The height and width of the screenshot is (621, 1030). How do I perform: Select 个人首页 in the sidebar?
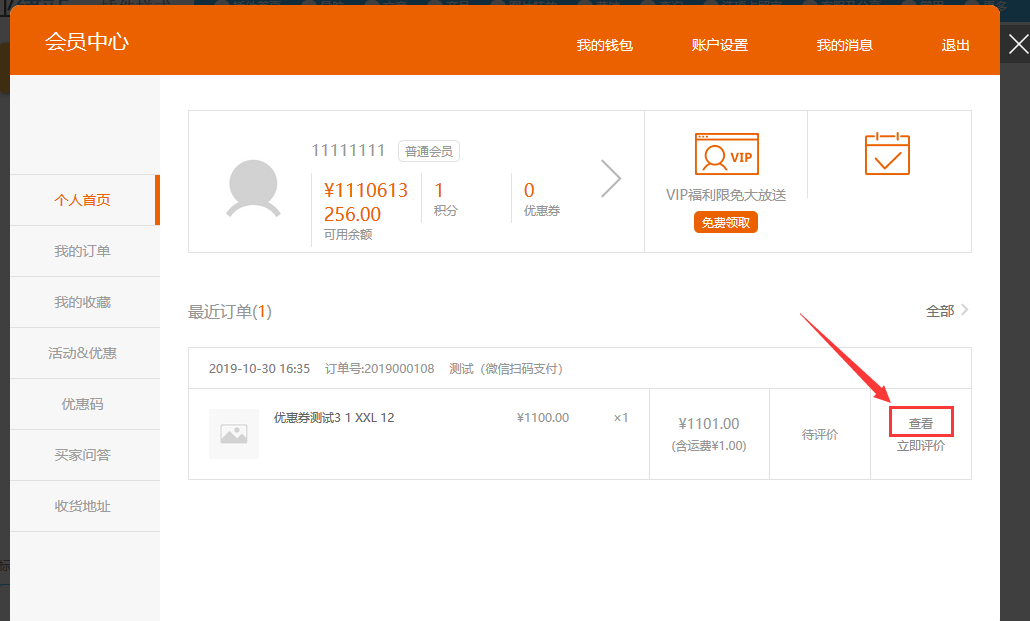point(83,200)
